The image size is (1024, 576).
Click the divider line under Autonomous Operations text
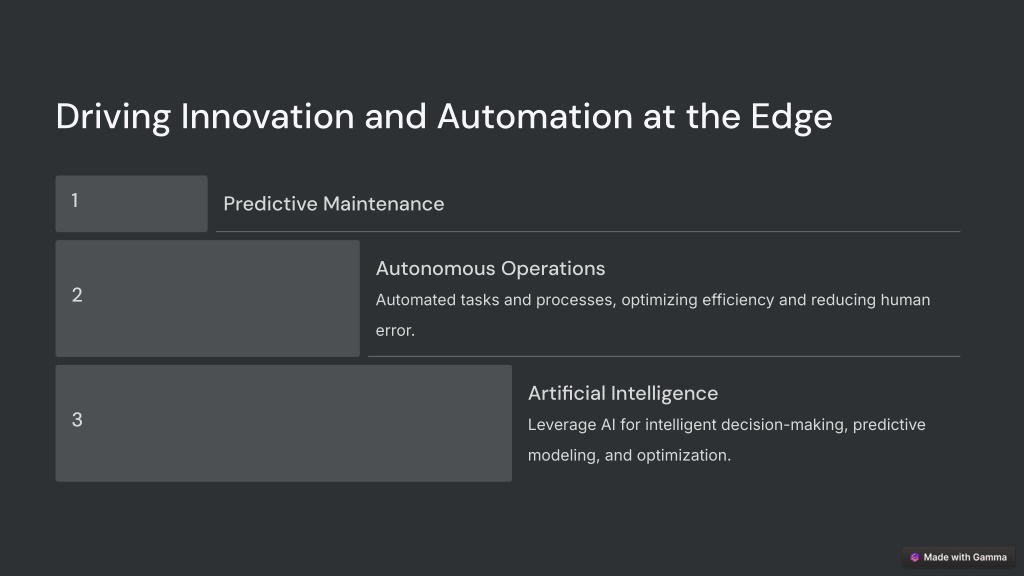[x=664, y=356]
